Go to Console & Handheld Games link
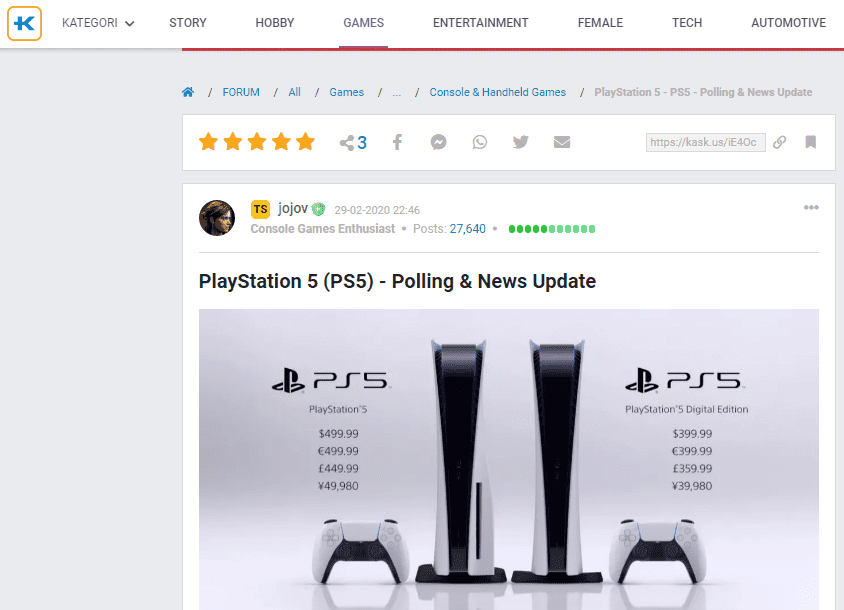The height and width of the screenshot is (610, 844). 497,92
